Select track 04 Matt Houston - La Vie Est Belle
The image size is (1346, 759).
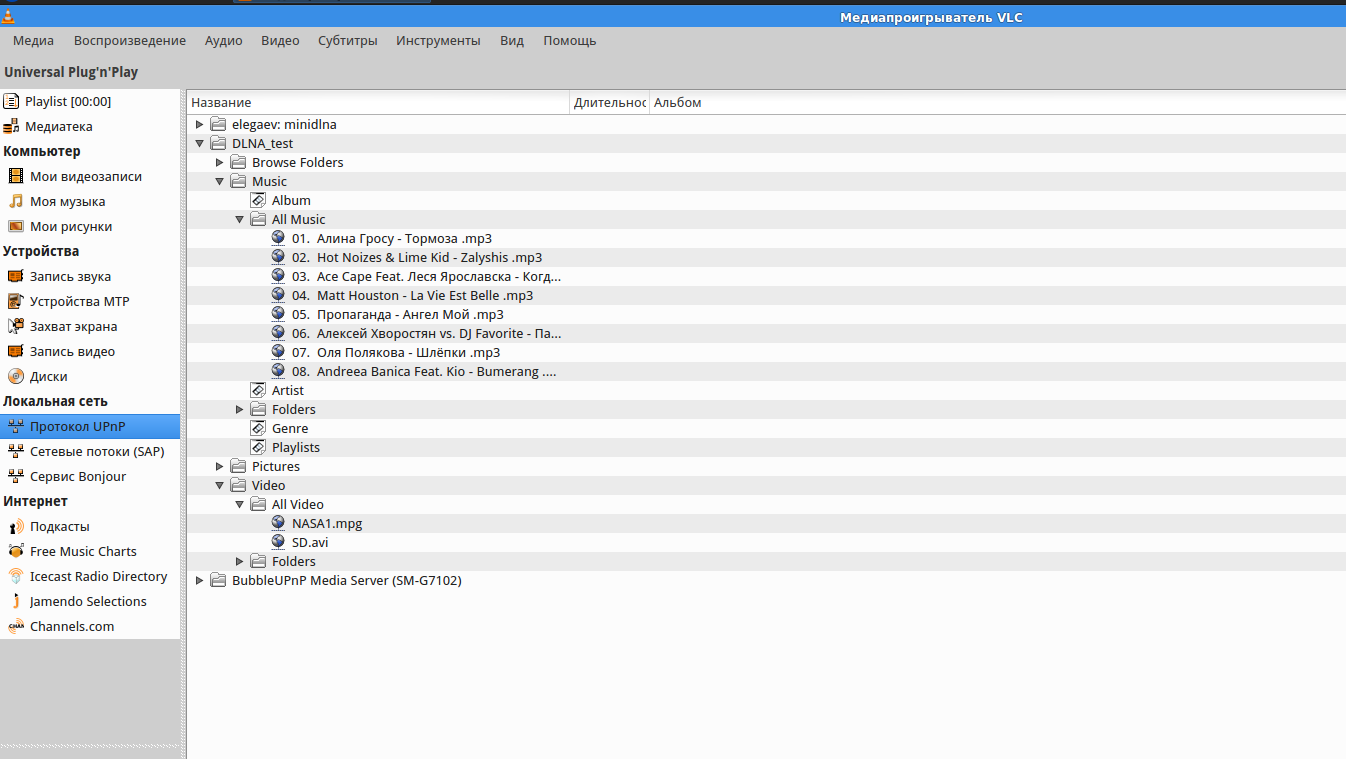coord(413,295)
